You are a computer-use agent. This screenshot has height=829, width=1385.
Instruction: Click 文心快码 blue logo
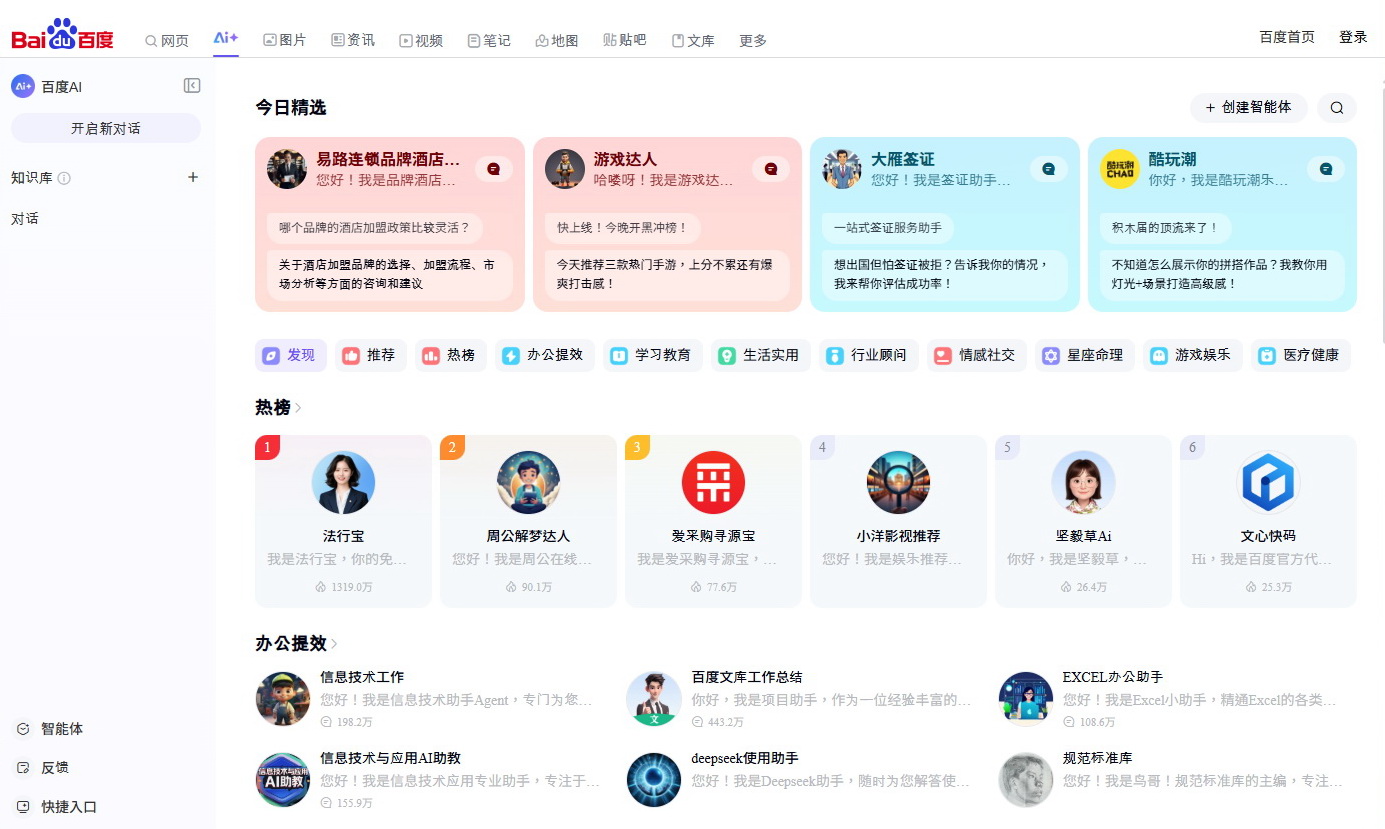pyautogui.click(x=1268, y=483)
